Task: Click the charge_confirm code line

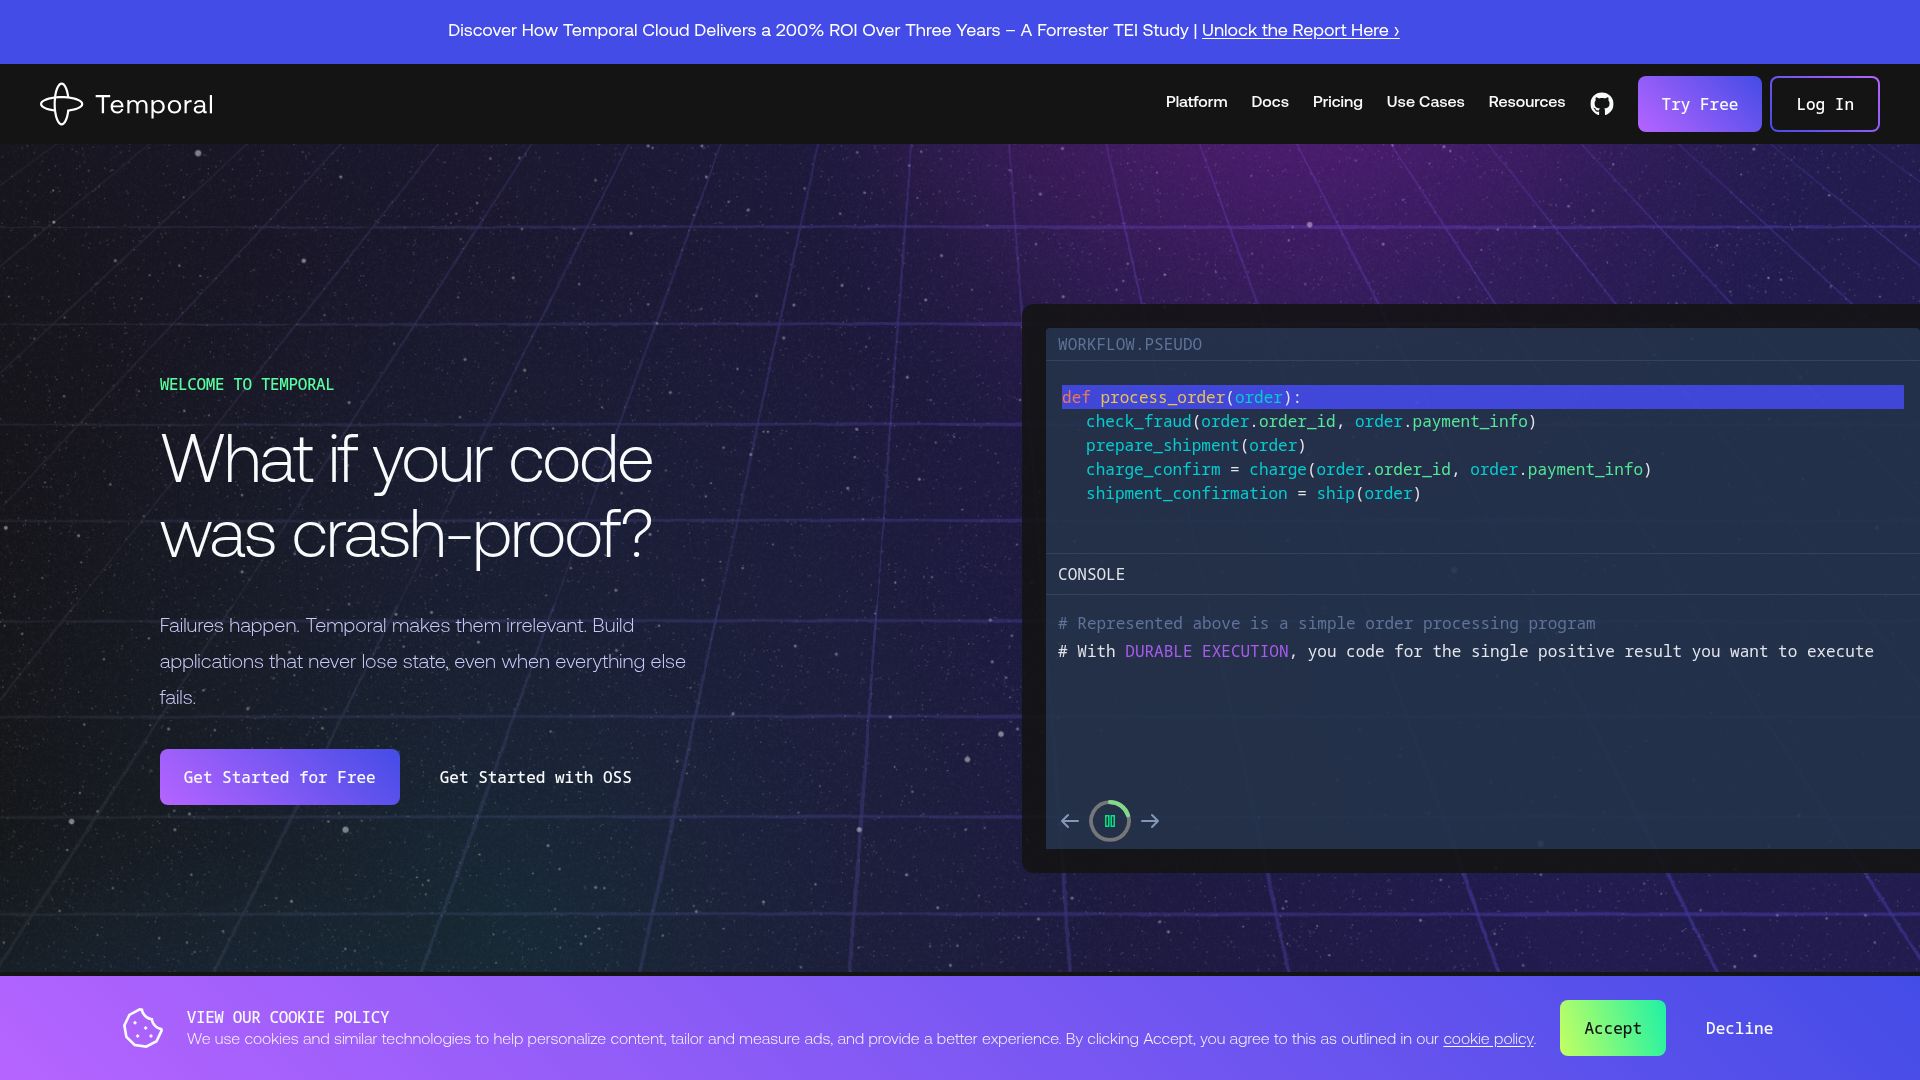Action: pyautogui.click(x=1368, y=469)
